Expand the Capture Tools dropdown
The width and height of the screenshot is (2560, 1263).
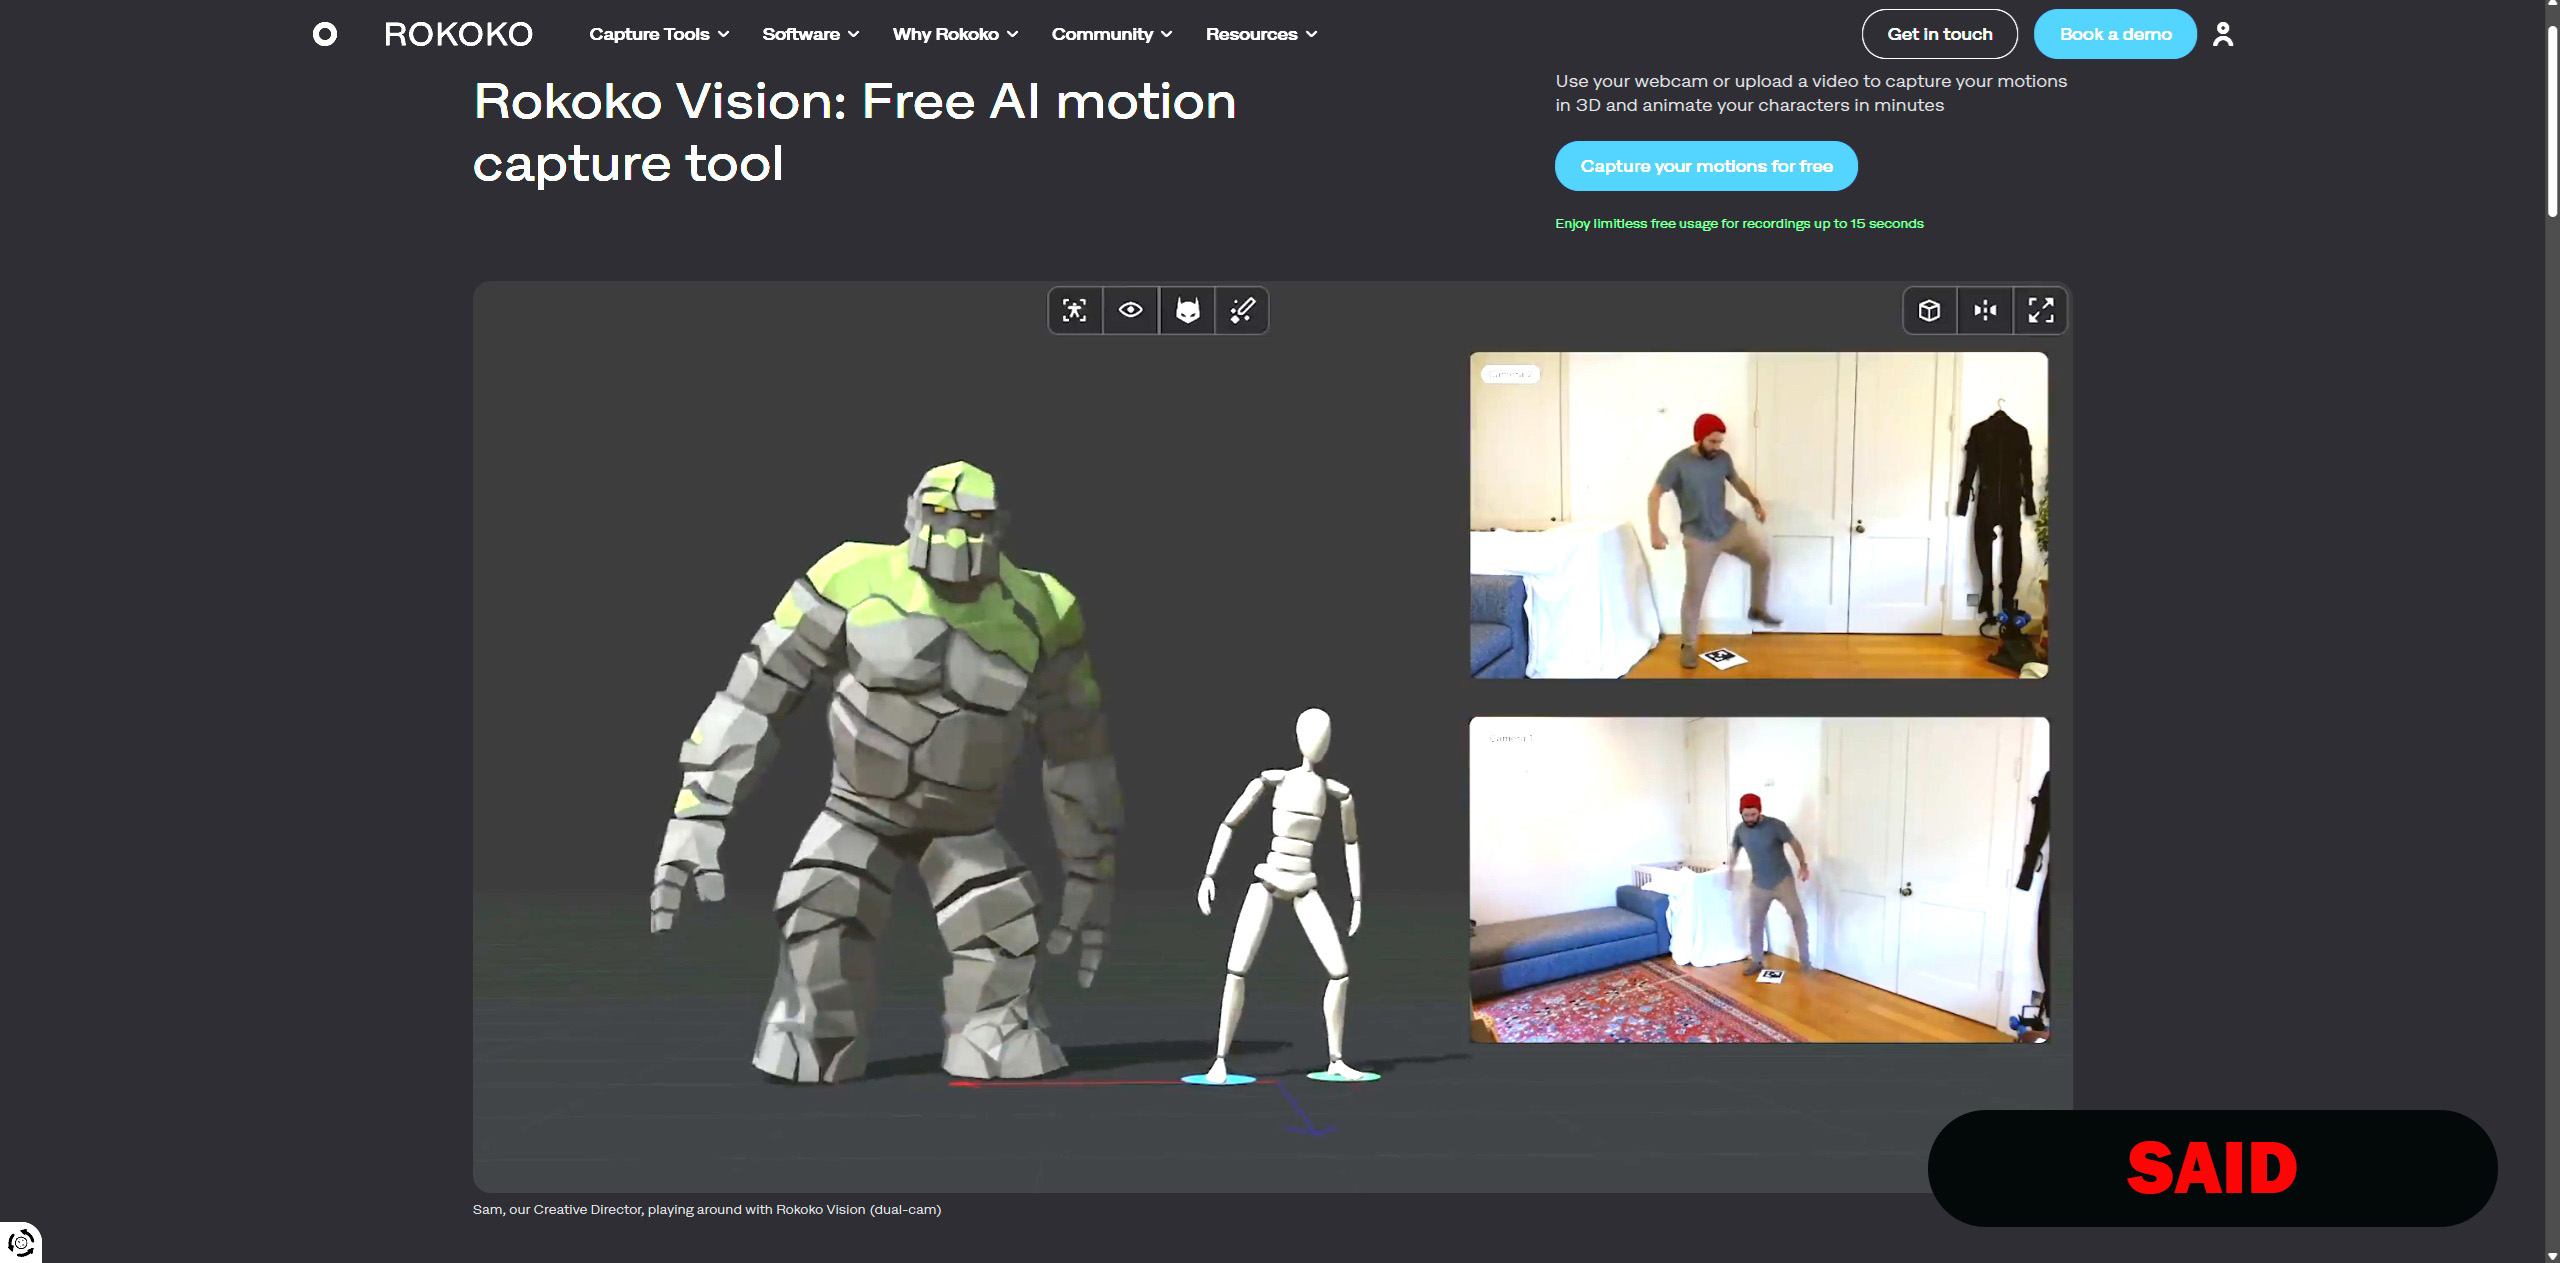click(x=659, y=34)
